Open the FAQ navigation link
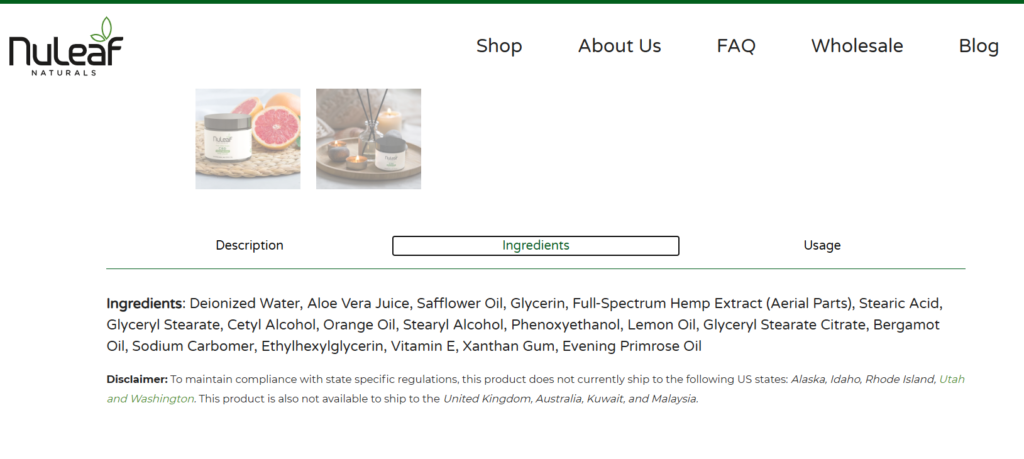This screenshot has width=1024, height=459. pyautogui.click(x=736, y=46)
